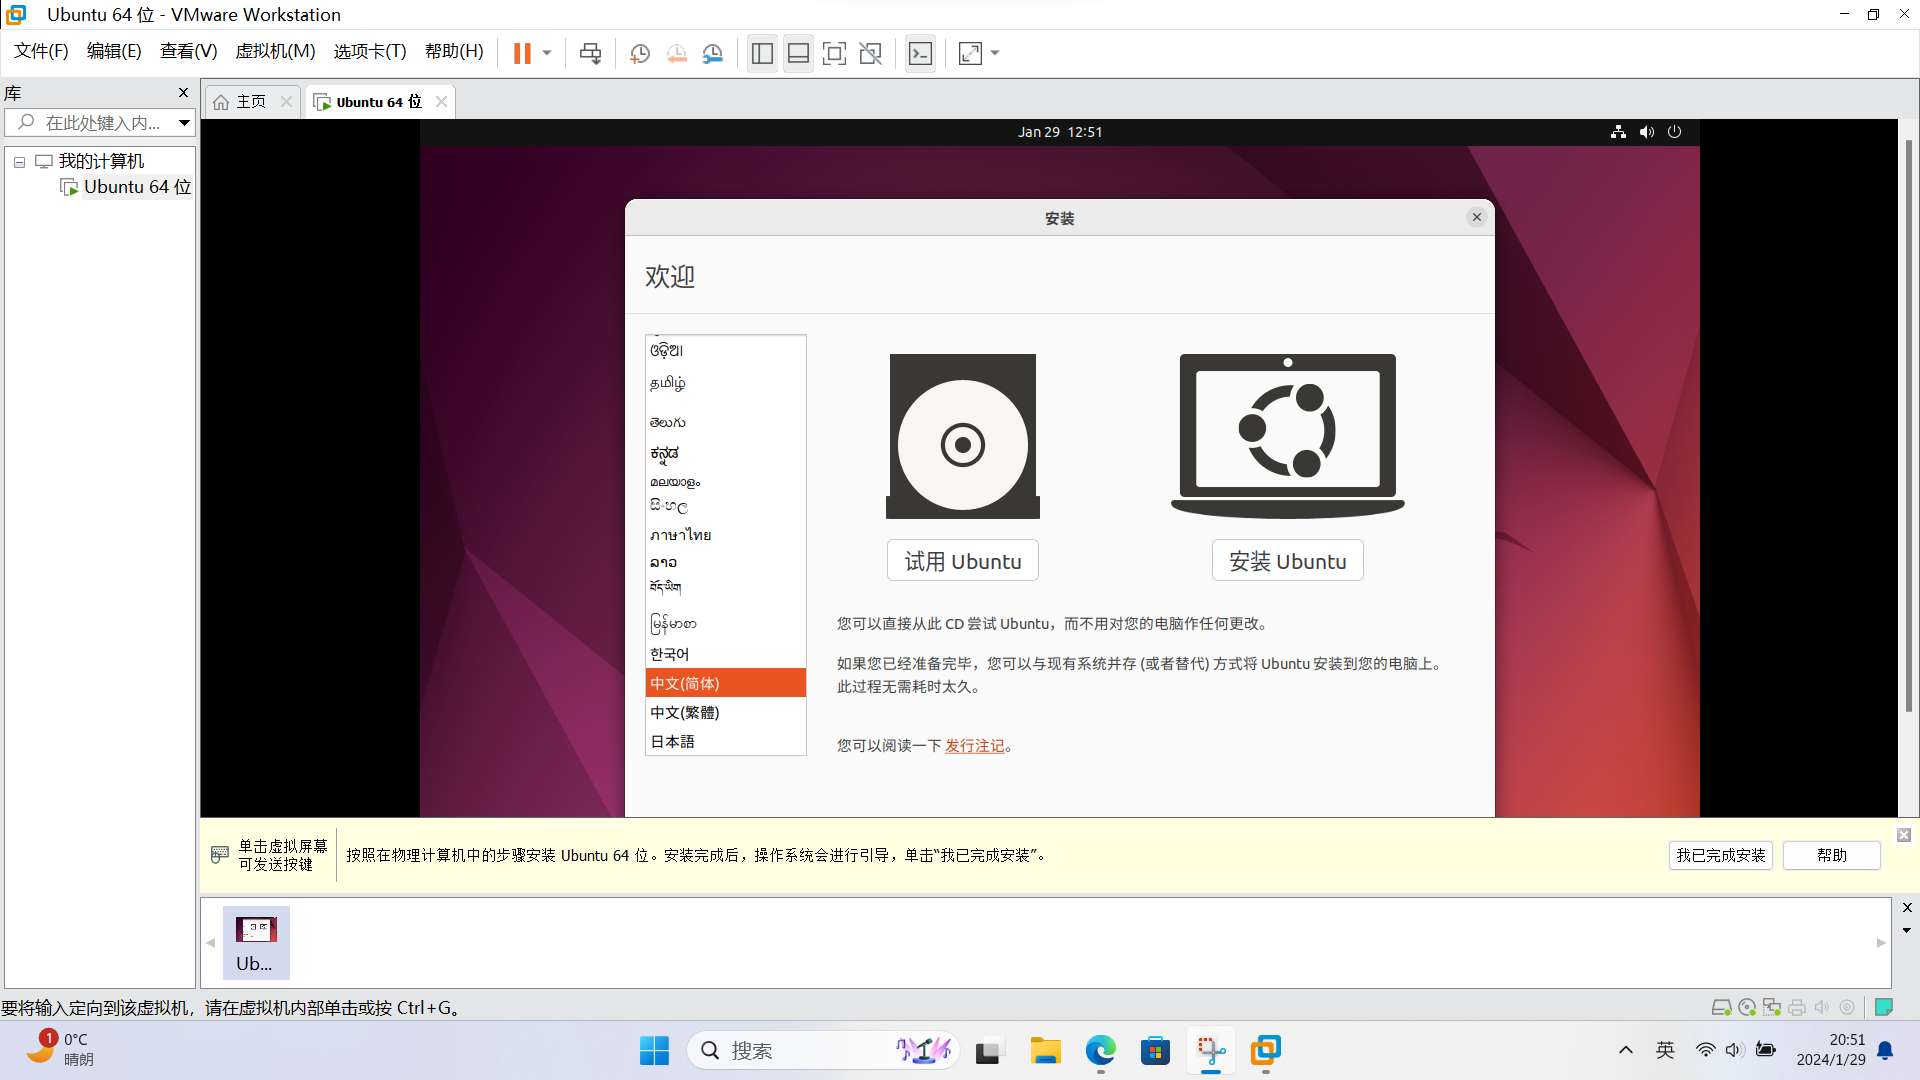This screenshot has width=1920, height=1080.
Task: Collapse the 我的计算机 tree node
Action: tap(19, 162)
